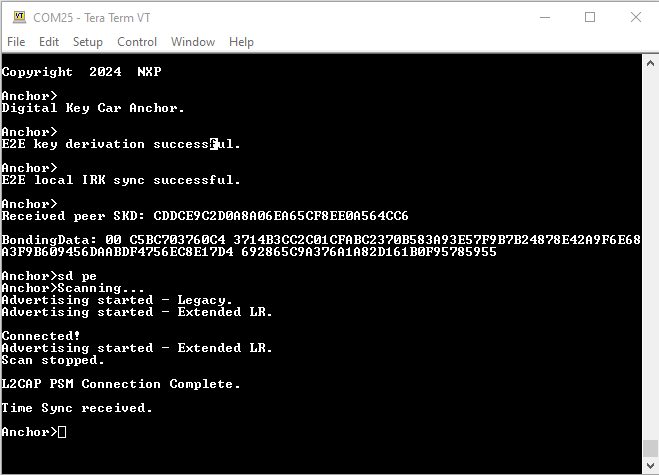
Task: Open the Help menu
Action: pyautogui.click(x=241, y=42)
